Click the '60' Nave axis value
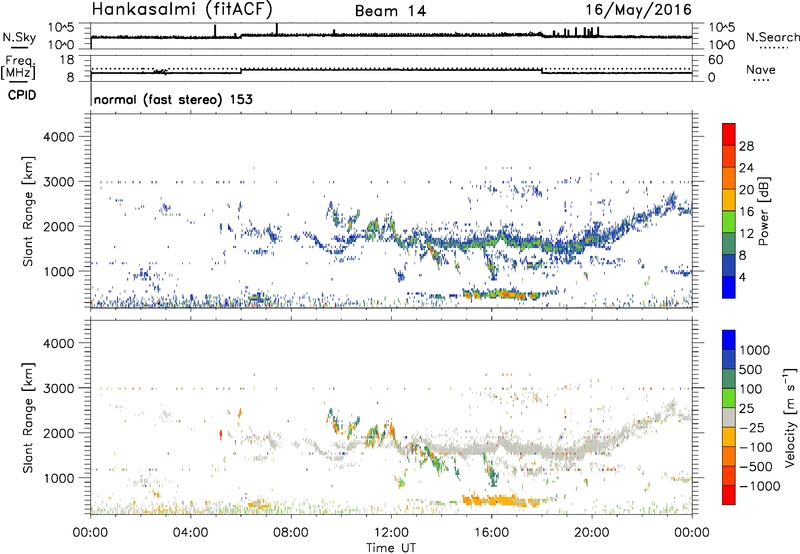Image resolution: width=800 pixels, height=554 pixels. (x=715, y=60)
